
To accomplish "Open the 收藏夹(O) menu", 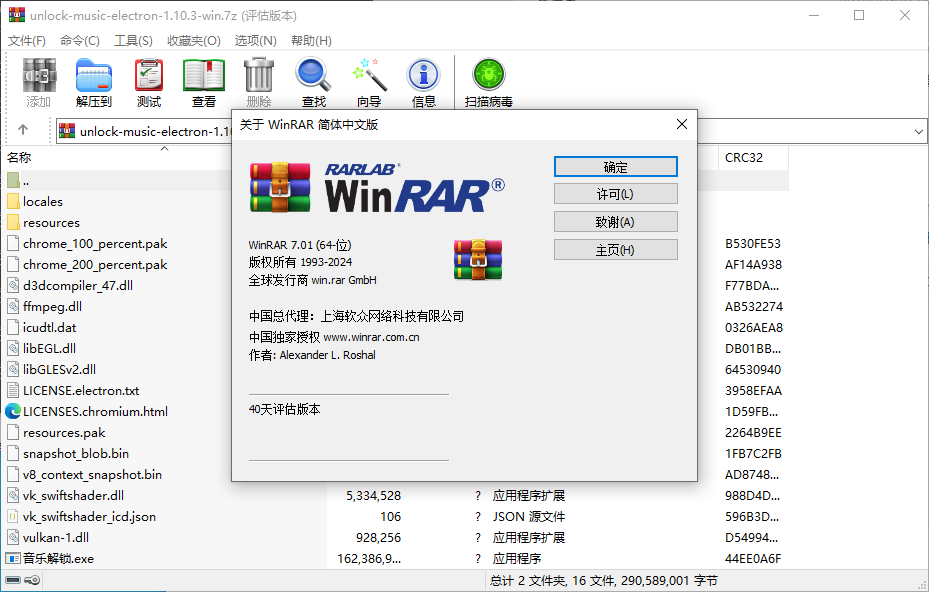I will (x=193, y=41).
